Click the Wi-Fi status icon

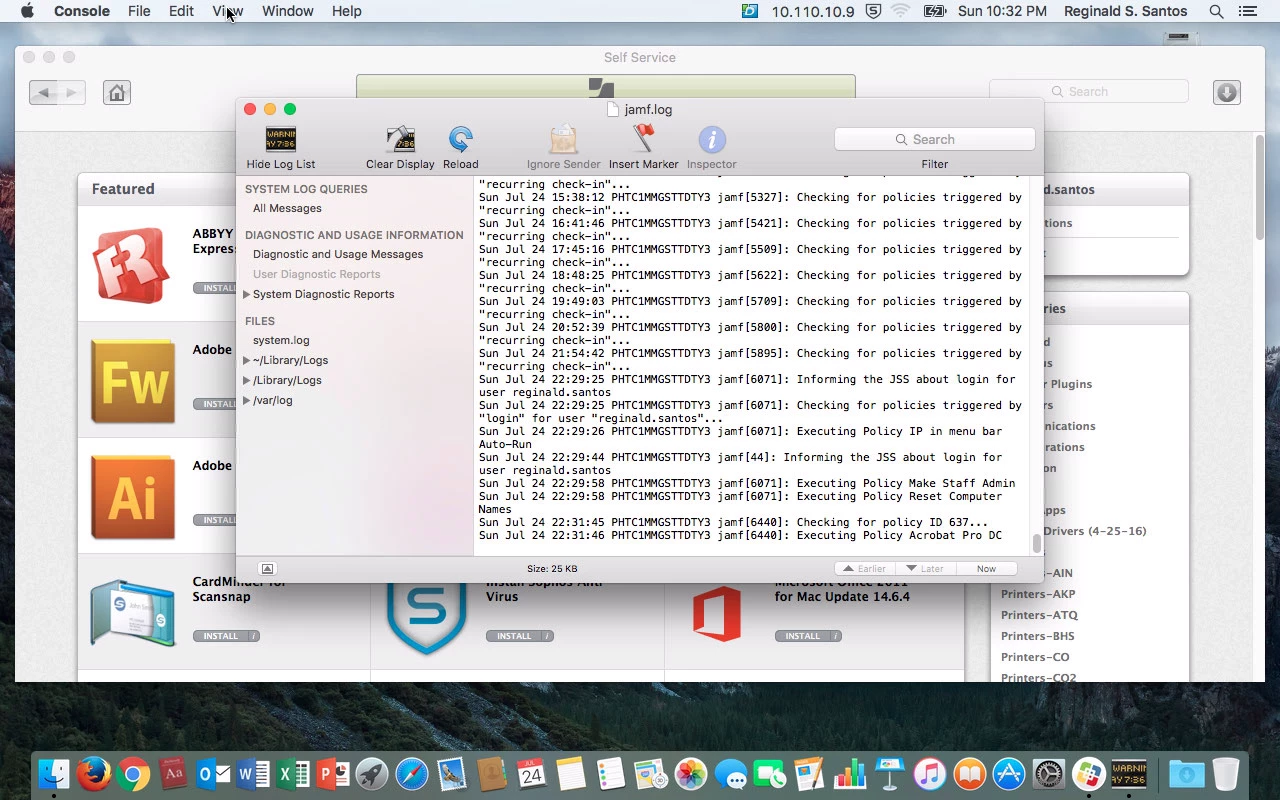pyautogui.click(x=900, y=11)
